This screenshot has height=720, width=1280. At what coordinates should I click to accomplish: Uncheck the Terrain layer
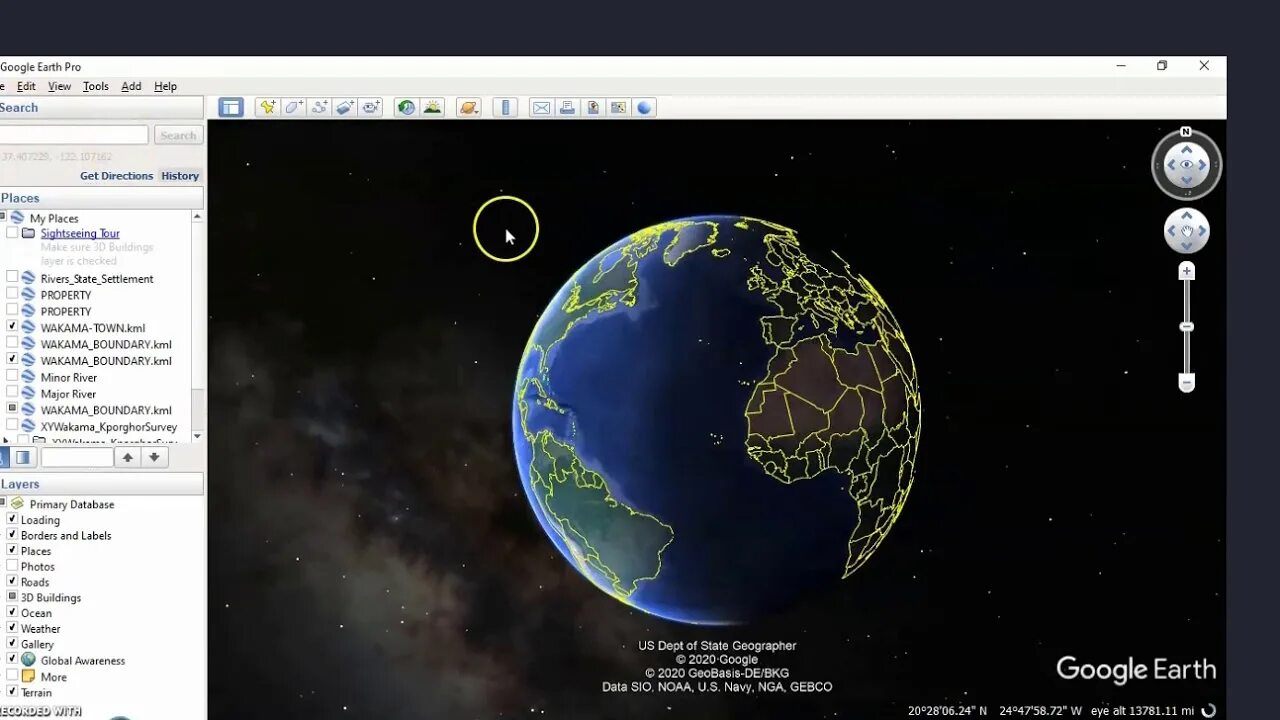coord(12,691)
